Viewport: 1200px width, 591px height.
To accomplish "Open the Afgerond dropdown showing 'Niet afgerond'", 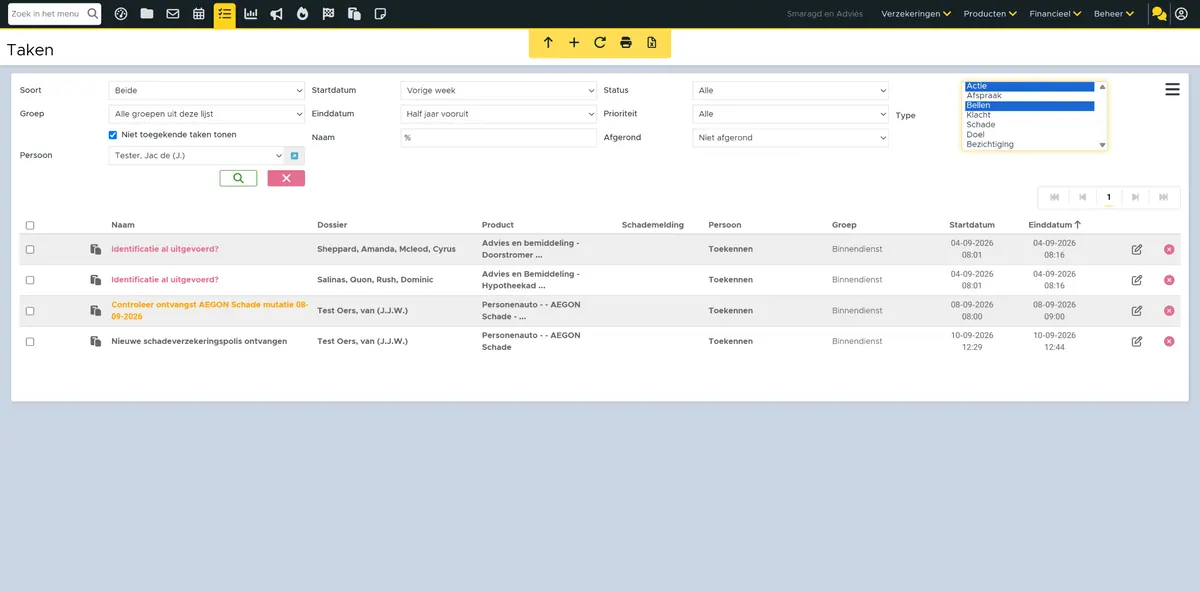I will (790, 138).
